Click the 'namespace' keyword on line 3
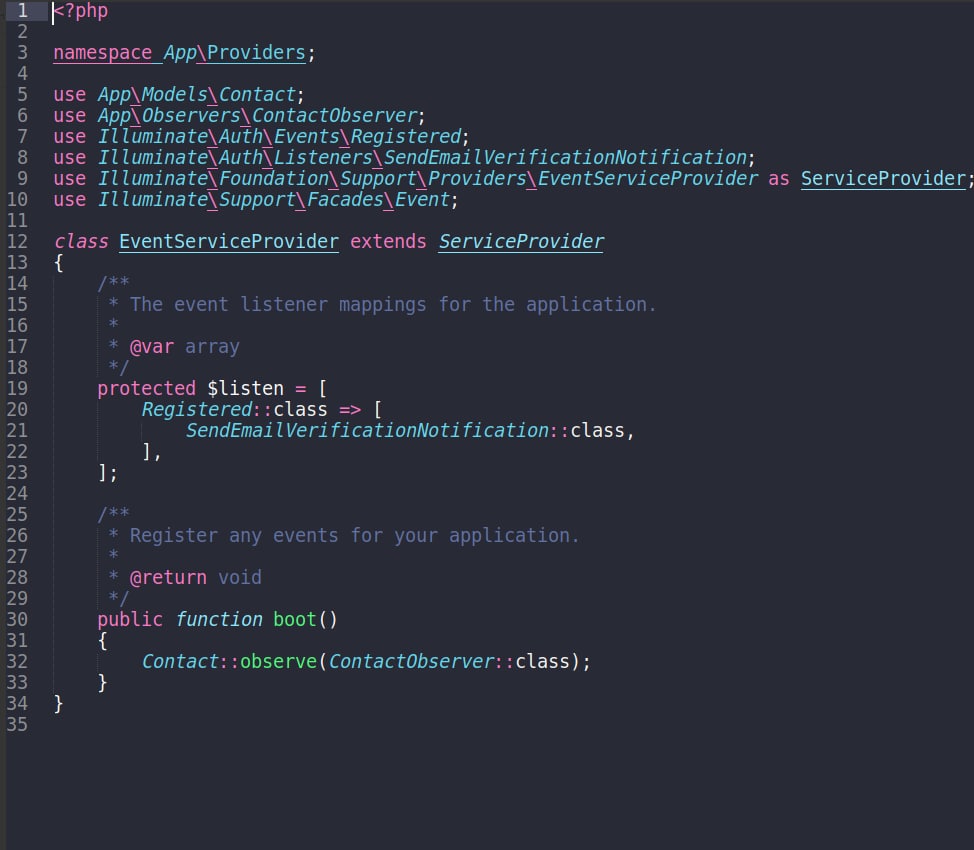The width and height of the screenshot is (974, 850). (102, 53)
